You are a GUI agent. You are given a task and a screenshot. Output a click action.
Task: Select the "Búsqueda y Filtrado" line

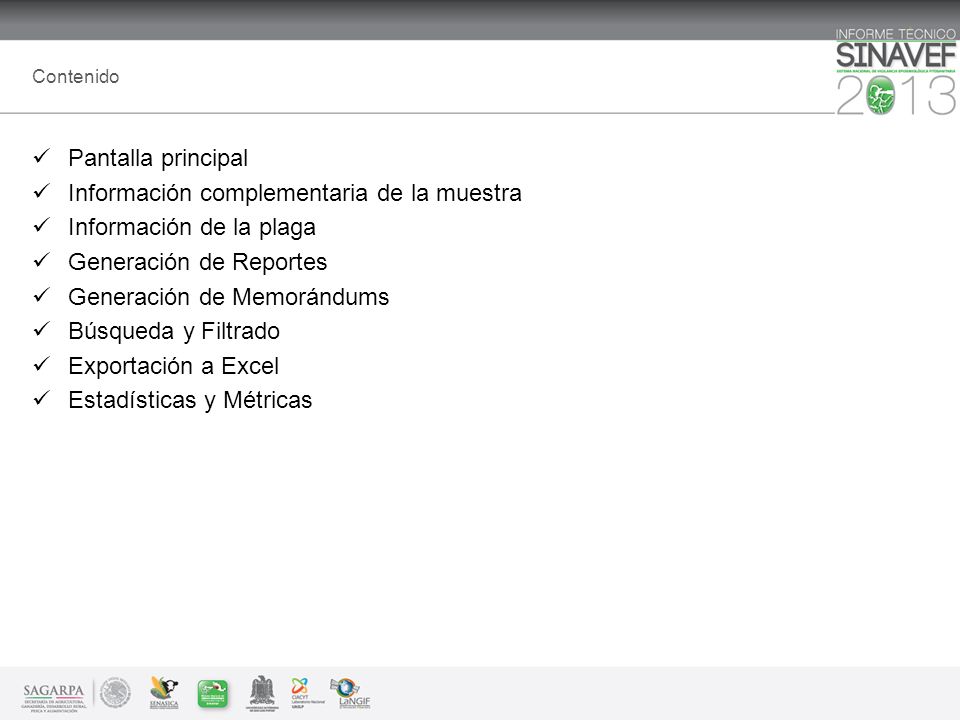click(x=174, y=331)
